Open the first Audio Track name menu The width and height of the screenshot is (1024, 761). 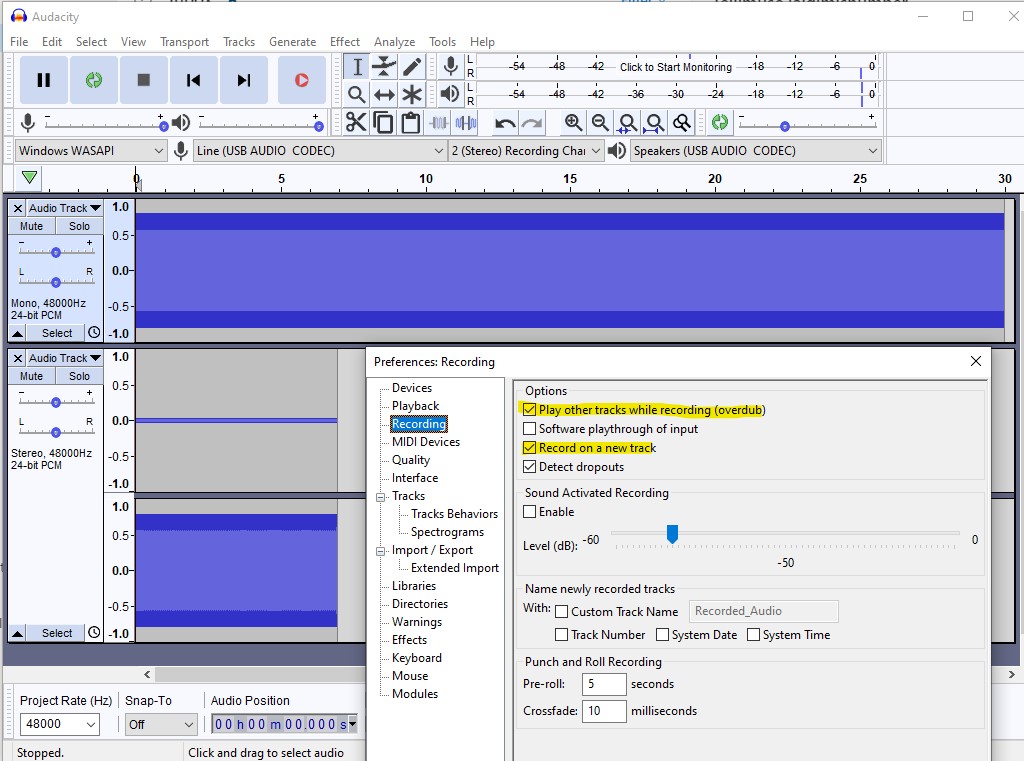pyautogui.click(x=65, y=208)
